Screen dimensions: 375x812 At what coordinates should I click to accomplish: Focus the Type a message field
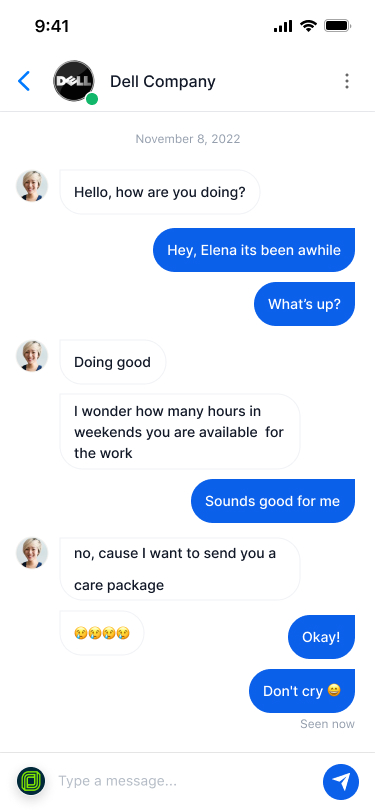[x=186, y=781]
